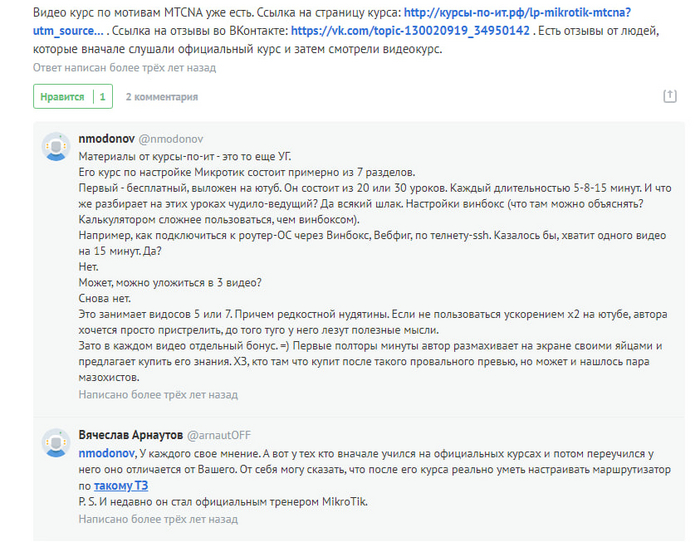Expand the 2 комментария section
The width and height of the screenshot is (700, 542).
point(161,97)
